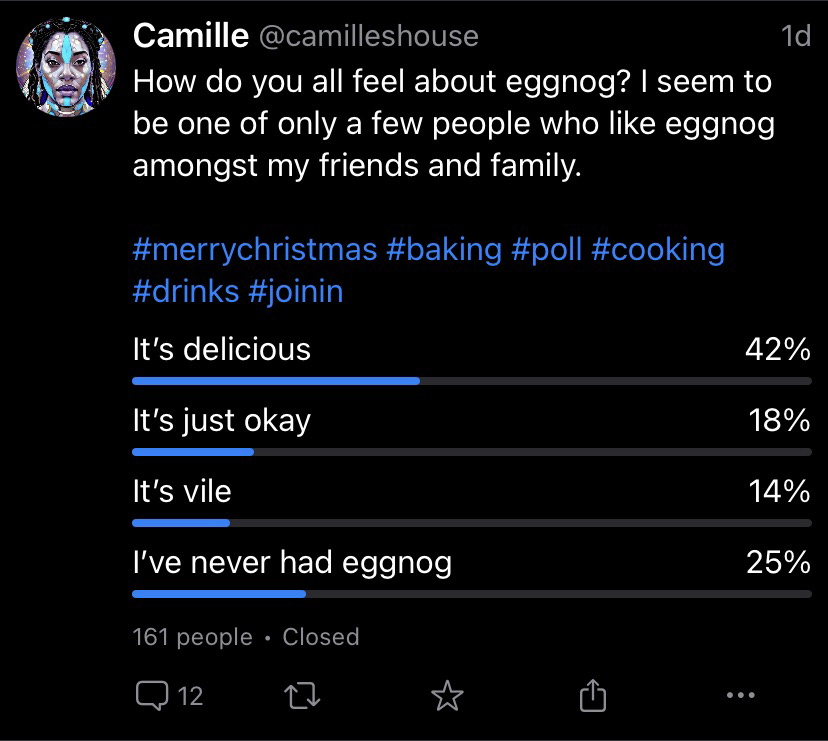The image size is (828, 741).
Task: Open the reply comment icon
Action: (152, 695)
